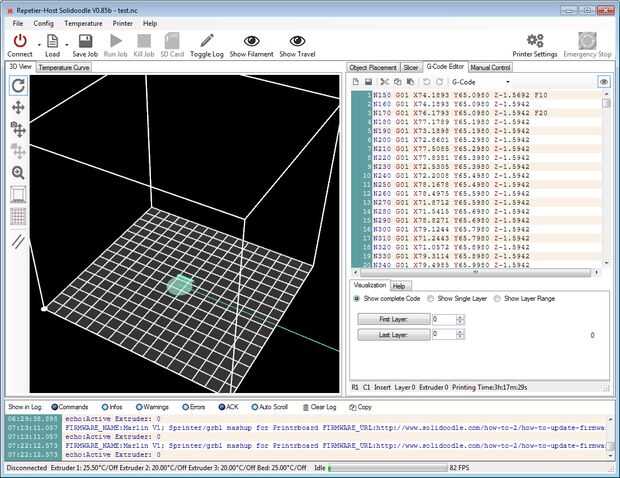The image size is (620, 478).
Task: Click inside the First Layer number field
Action: coord(443,319)
